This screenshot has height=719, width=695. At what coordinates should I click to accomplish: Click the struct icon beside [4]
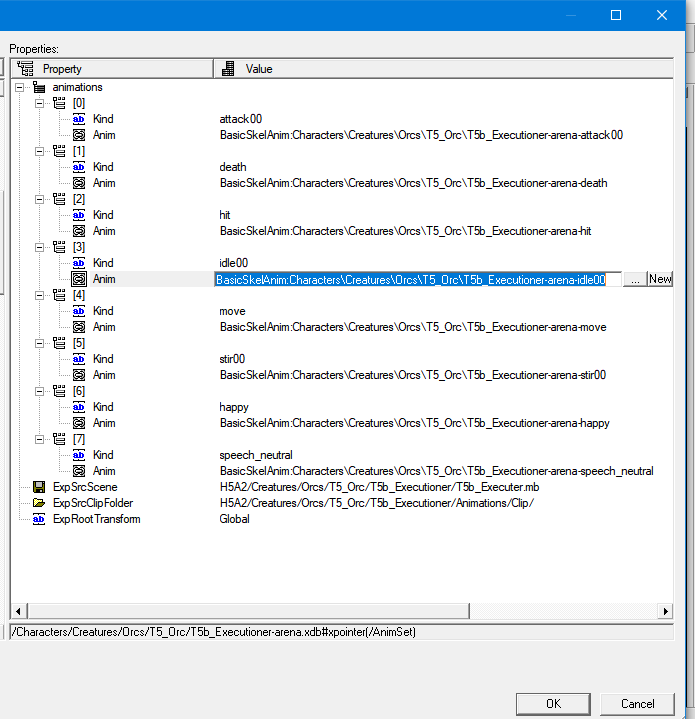(59, 295)
